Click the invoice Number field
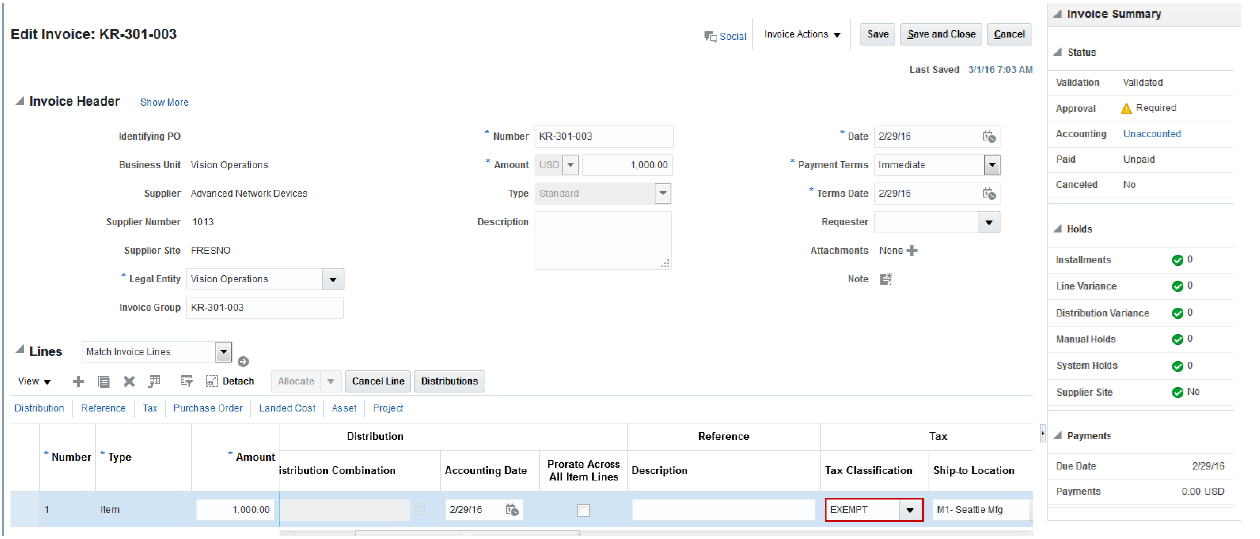1260x539 pixels. [603, 137]
